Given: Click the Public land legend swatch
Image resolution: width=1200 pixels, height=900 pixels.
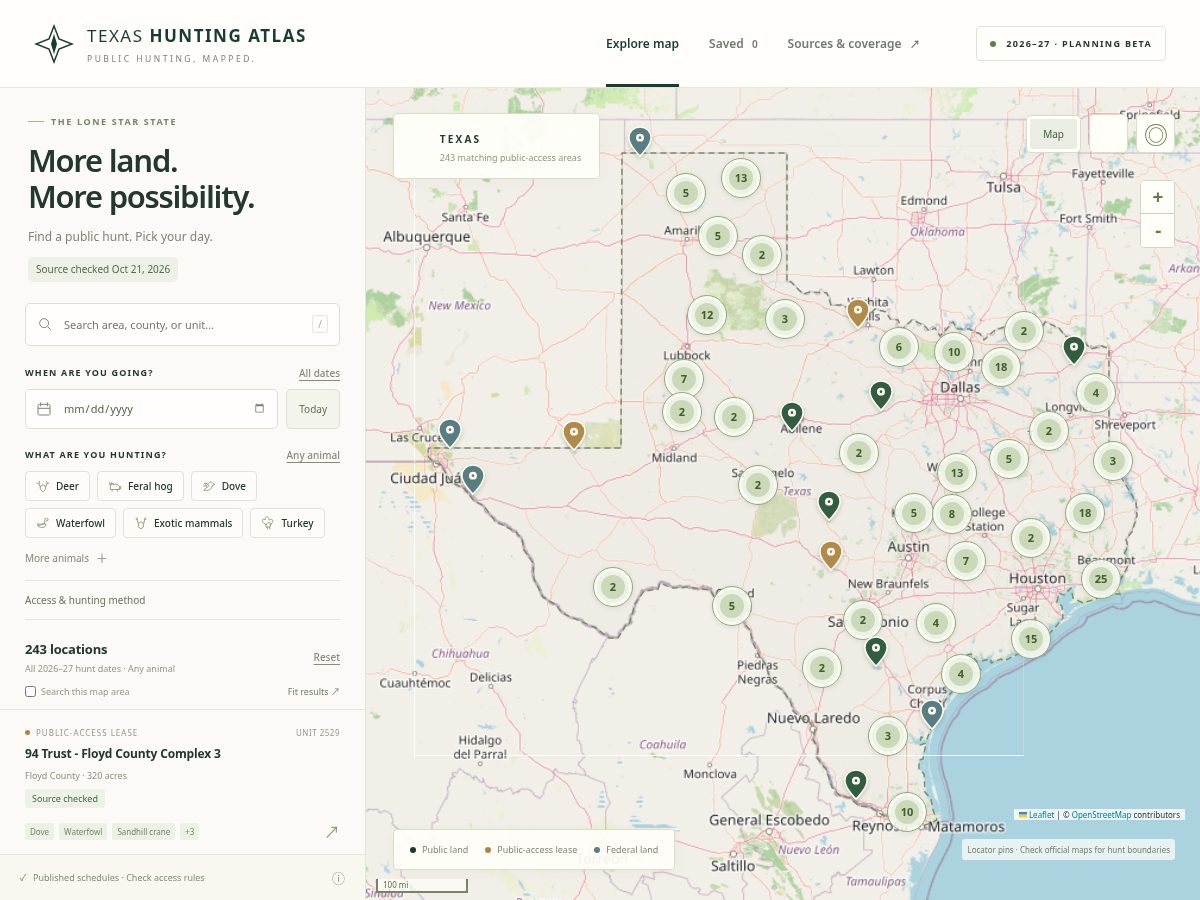Looking at the screenshot, I should click(413, 850).
